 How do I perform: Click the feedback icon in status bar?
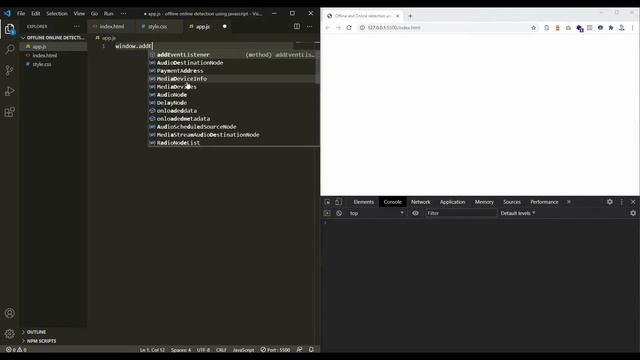point(300,350)
